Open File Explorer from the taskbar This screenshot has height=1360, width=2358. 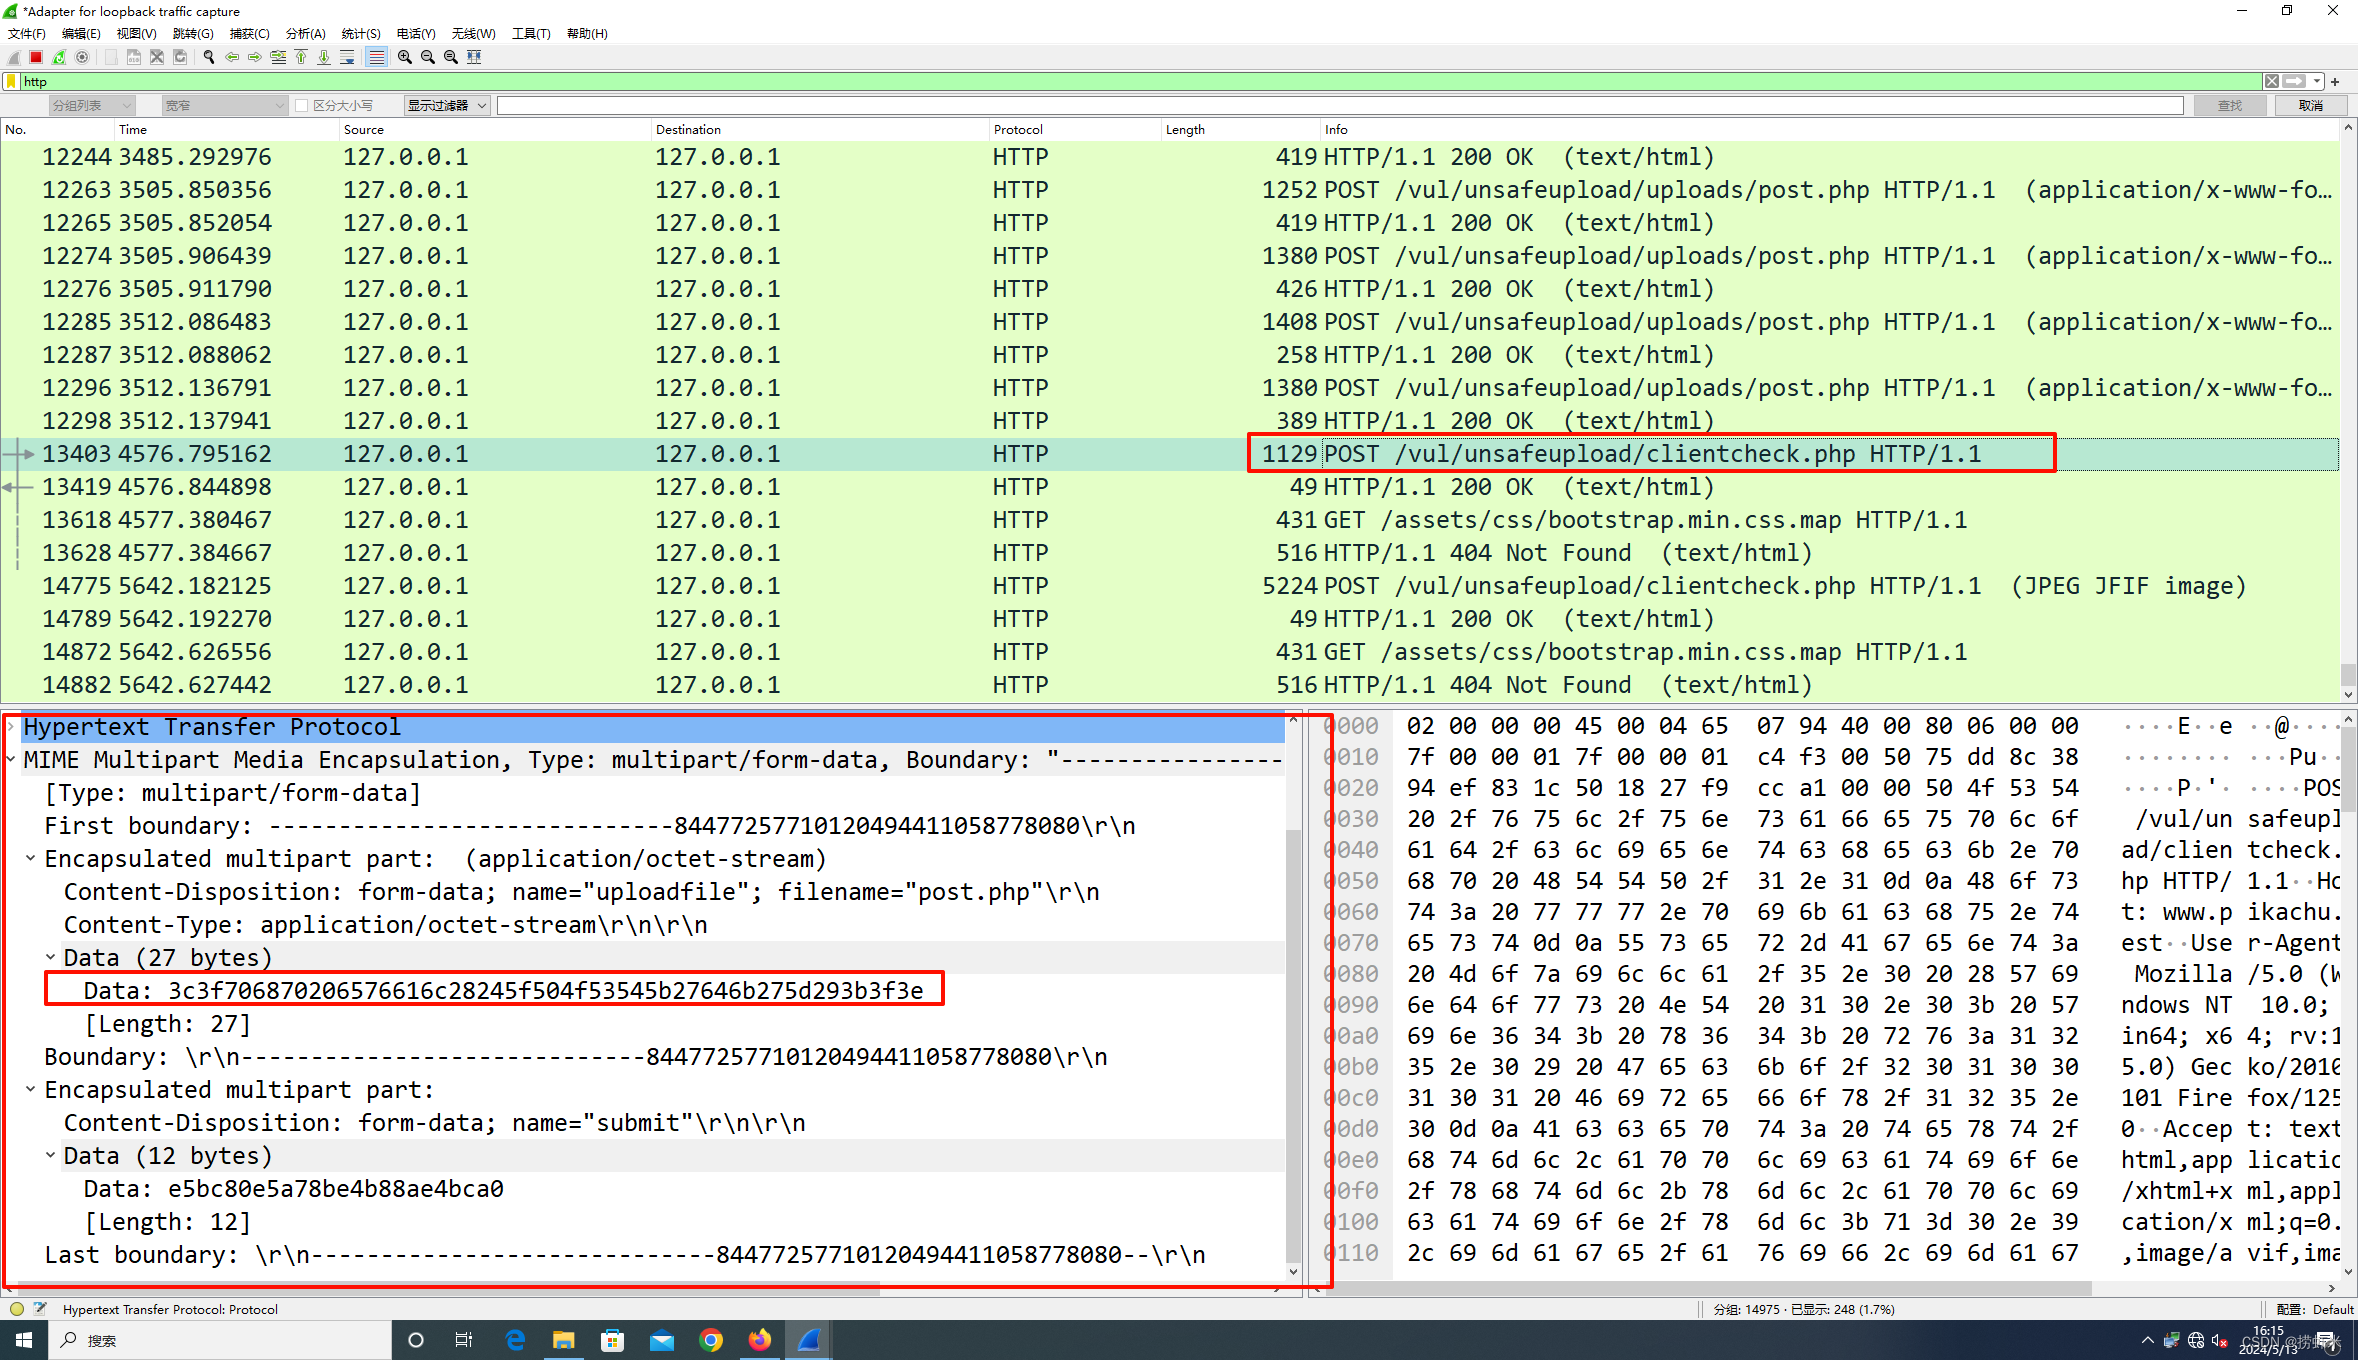(x=564, y=1340)
